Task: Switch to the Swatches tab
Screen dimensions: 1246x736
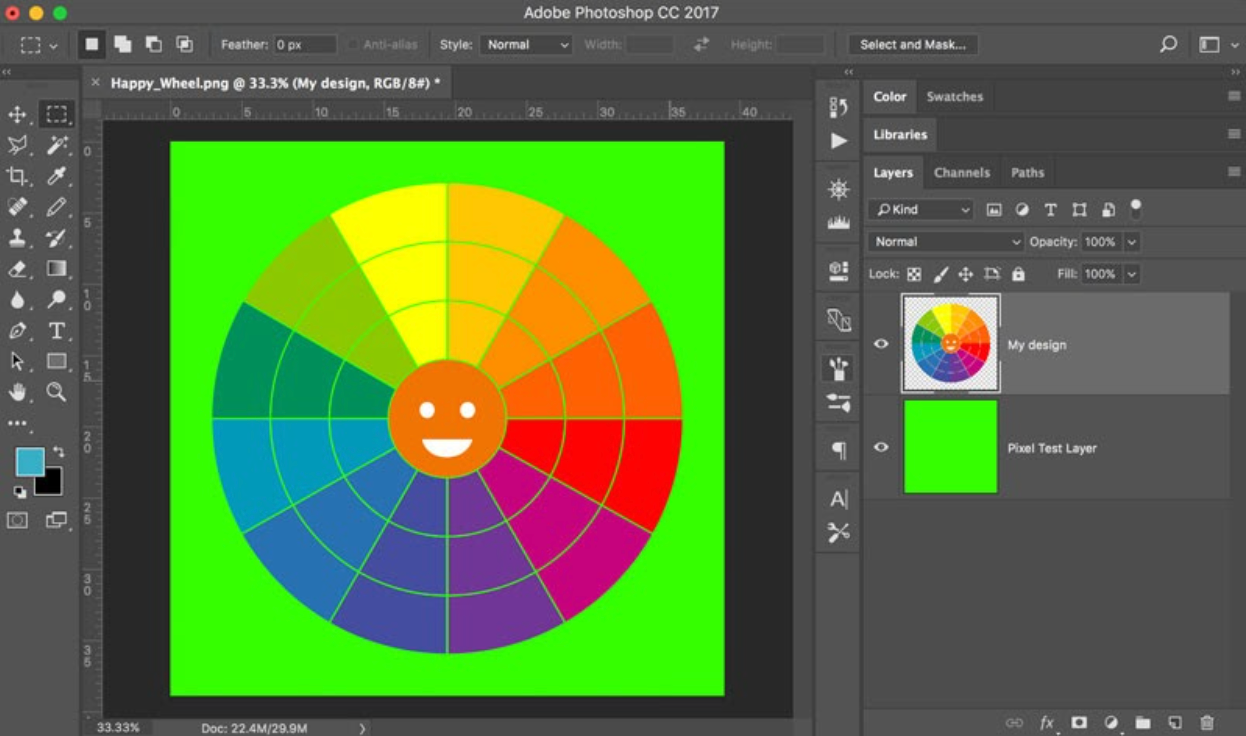Action: click(x=955, y=97)
